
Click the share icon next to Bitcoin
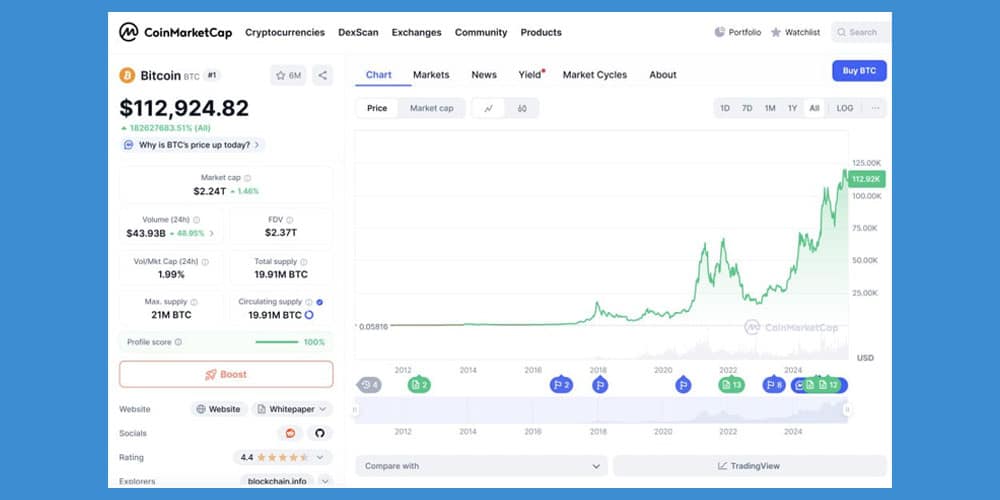point(323,75)
